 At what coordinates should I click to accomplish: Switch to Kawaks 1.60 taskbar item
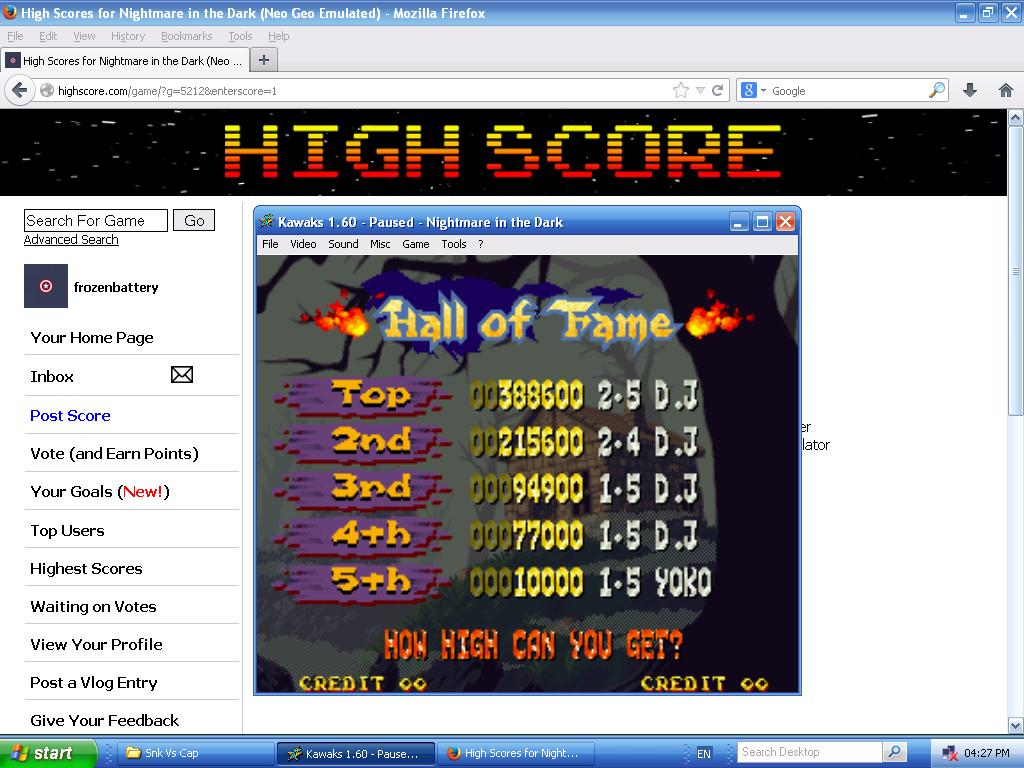[x=356, y=753]
